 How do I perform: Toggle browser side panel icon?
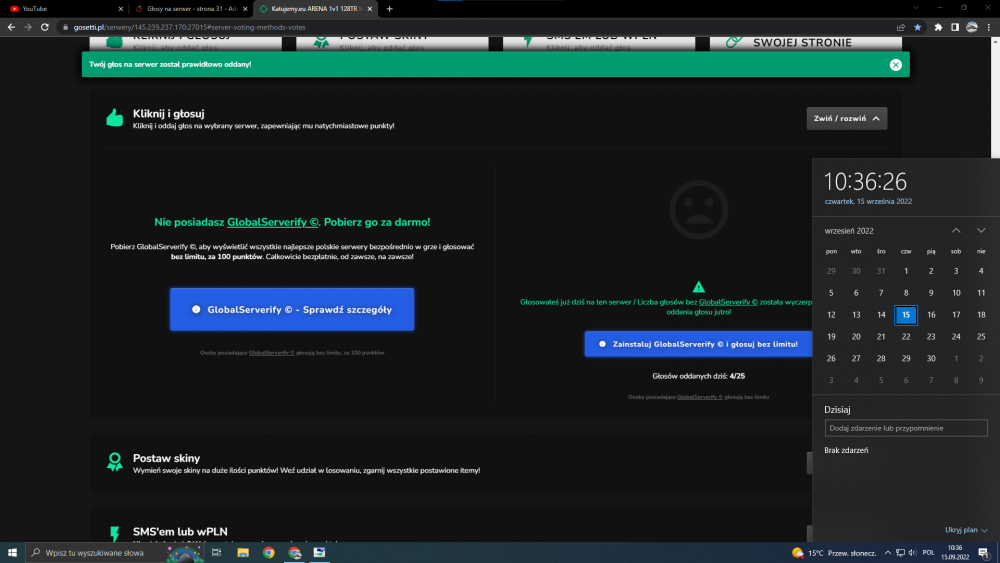click(x=955, y=27)
